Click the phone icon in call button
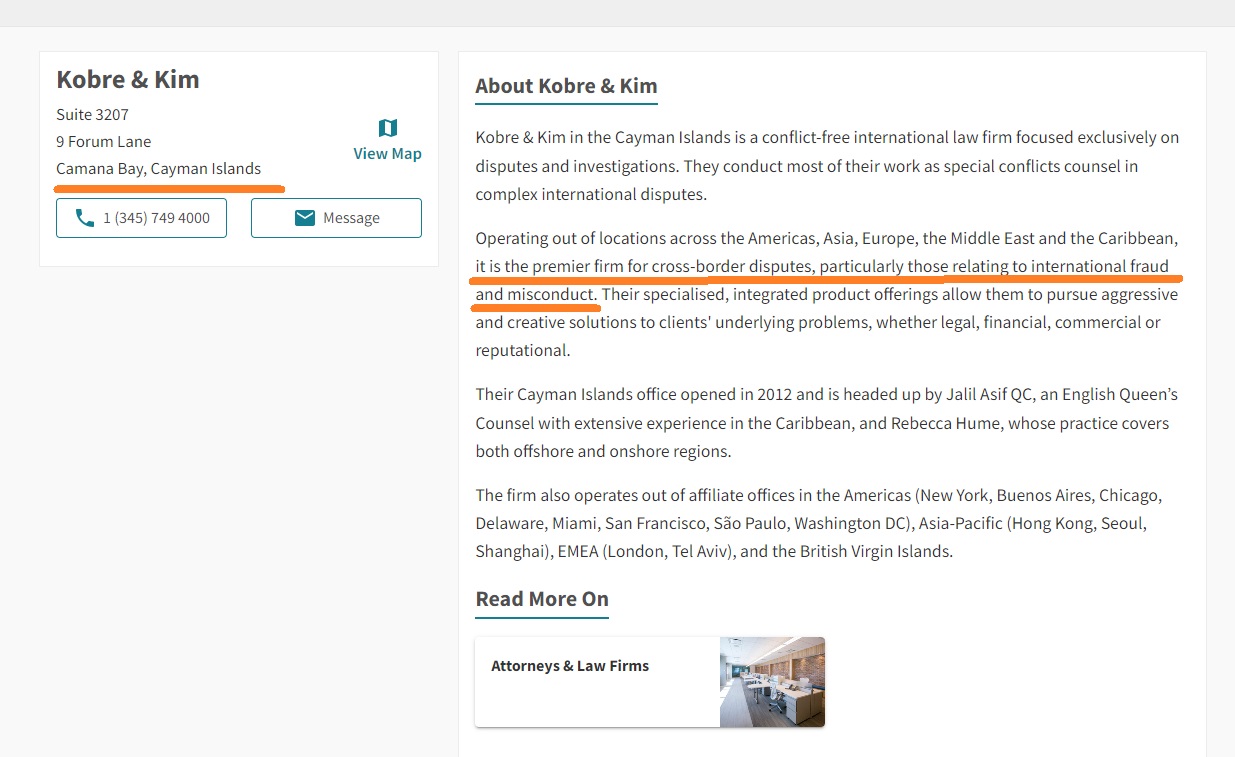Screen dimensions: 1235x757 85,218
